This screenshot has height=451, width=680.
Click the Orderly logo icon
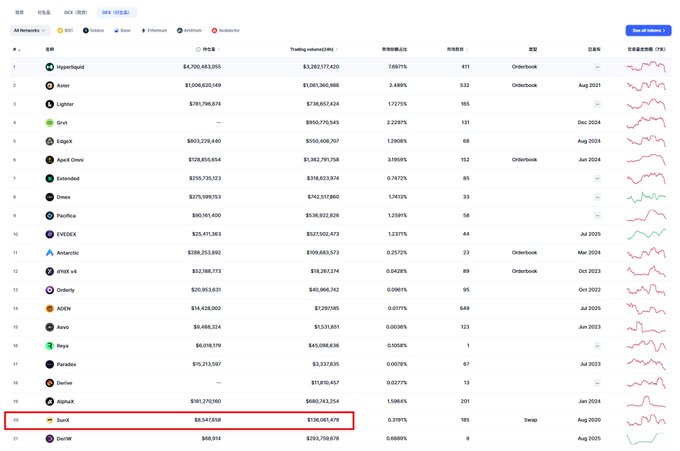[x=49, y=290]
